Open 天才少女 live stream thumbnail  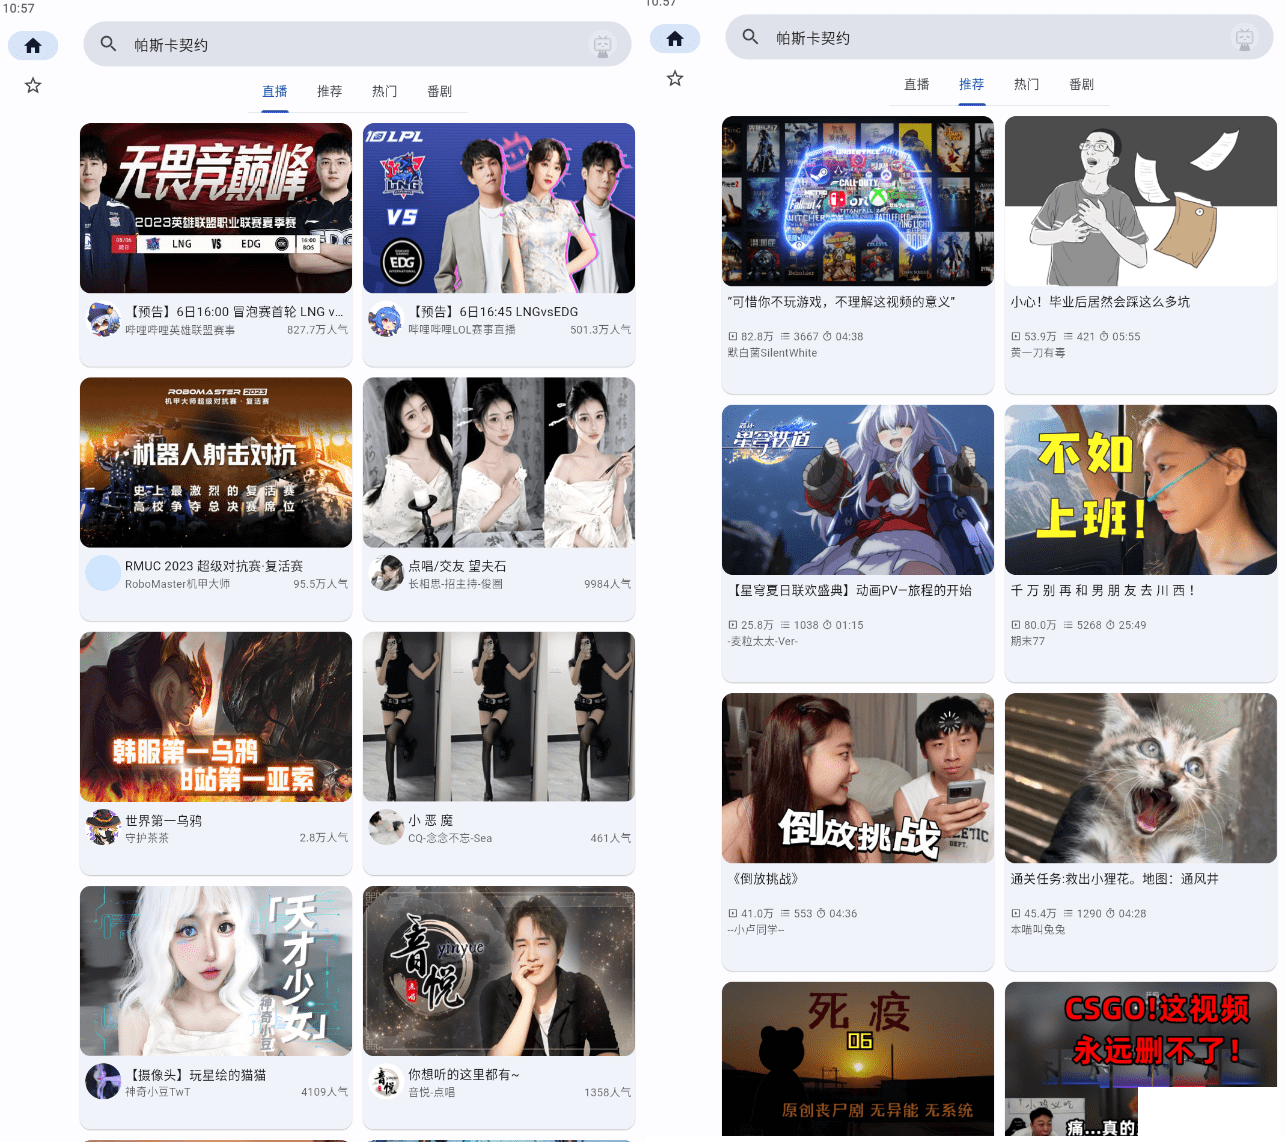216,970
